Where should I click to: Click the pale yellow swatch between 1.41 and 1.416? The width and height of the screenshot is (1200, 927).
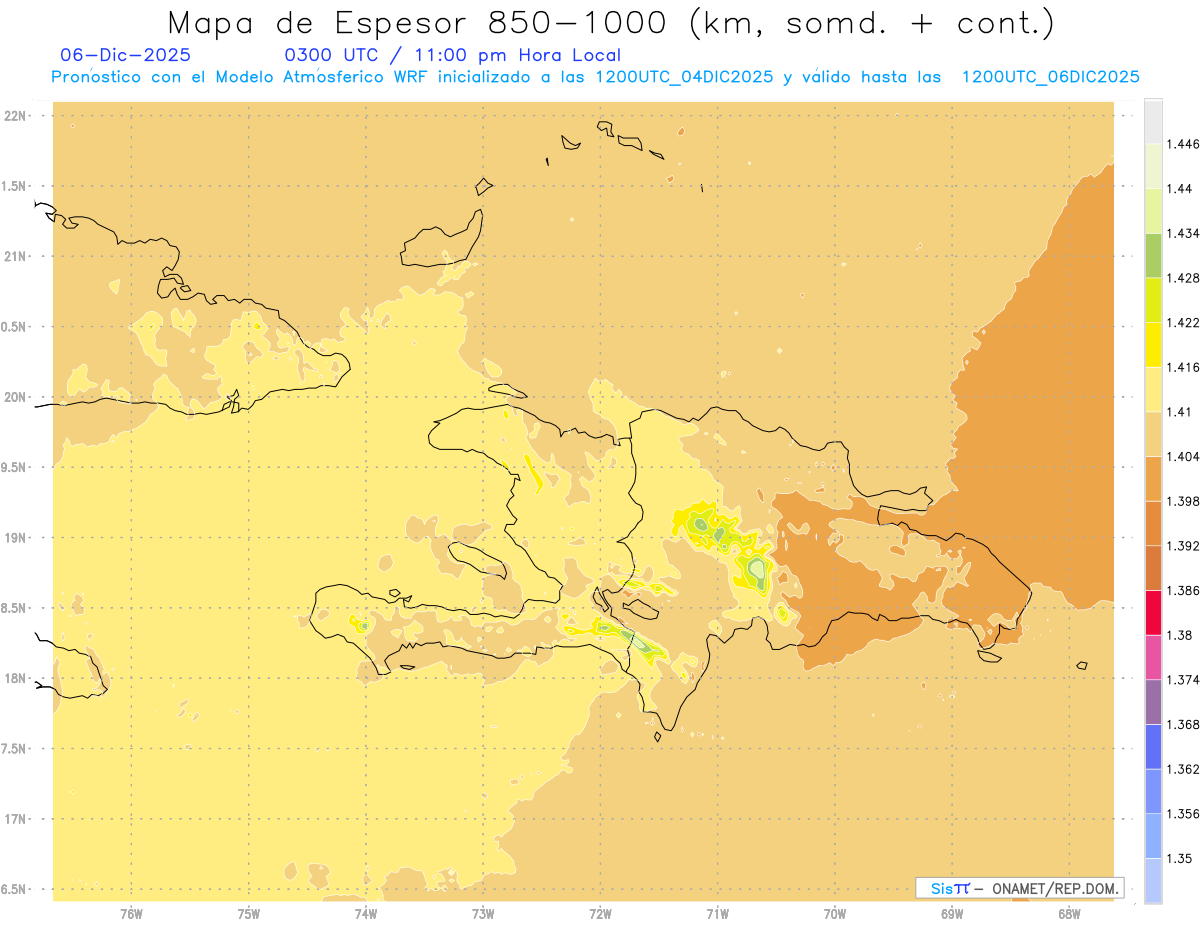tap(1153, 389)
